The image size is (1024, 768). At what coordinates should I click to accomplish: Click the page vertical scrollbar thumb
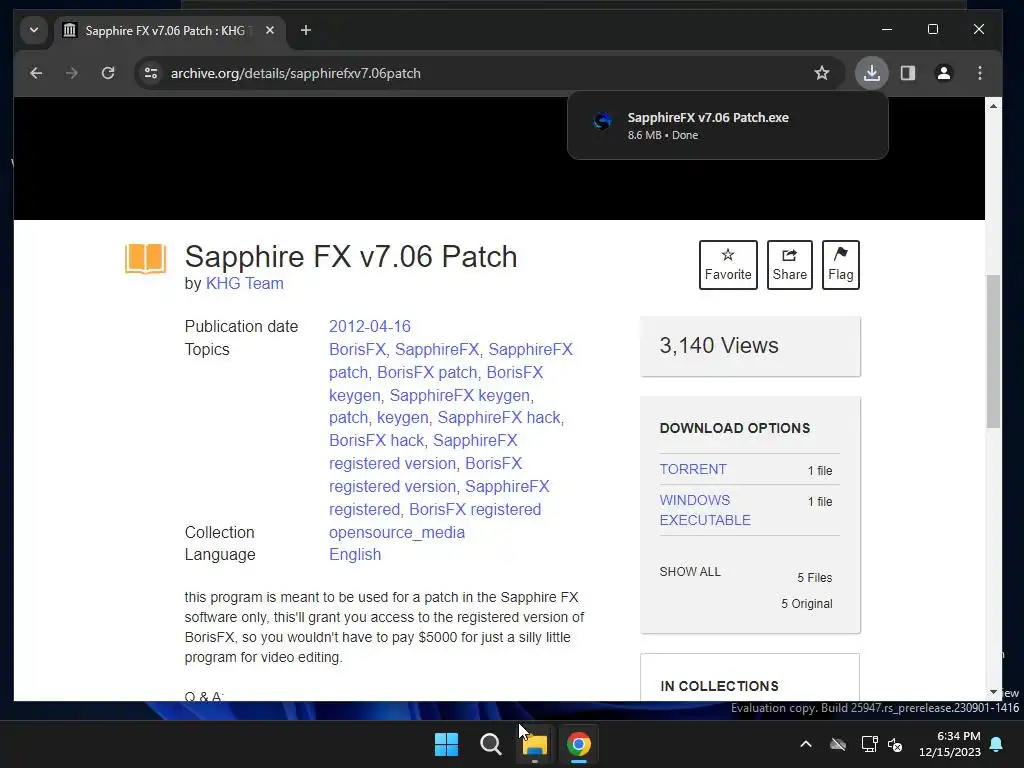click(993, 351)
